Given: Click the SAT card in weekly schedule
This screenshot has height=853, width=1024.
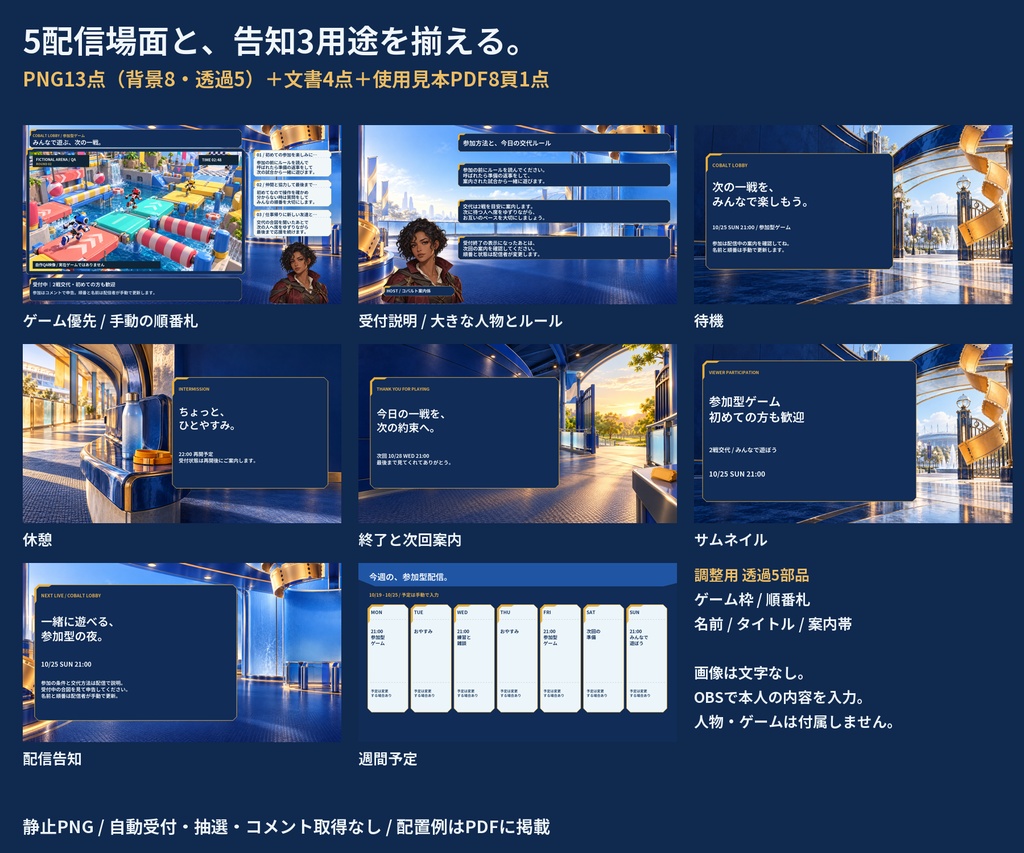Looking at the screenshot, I should click(x=603, y=658).
